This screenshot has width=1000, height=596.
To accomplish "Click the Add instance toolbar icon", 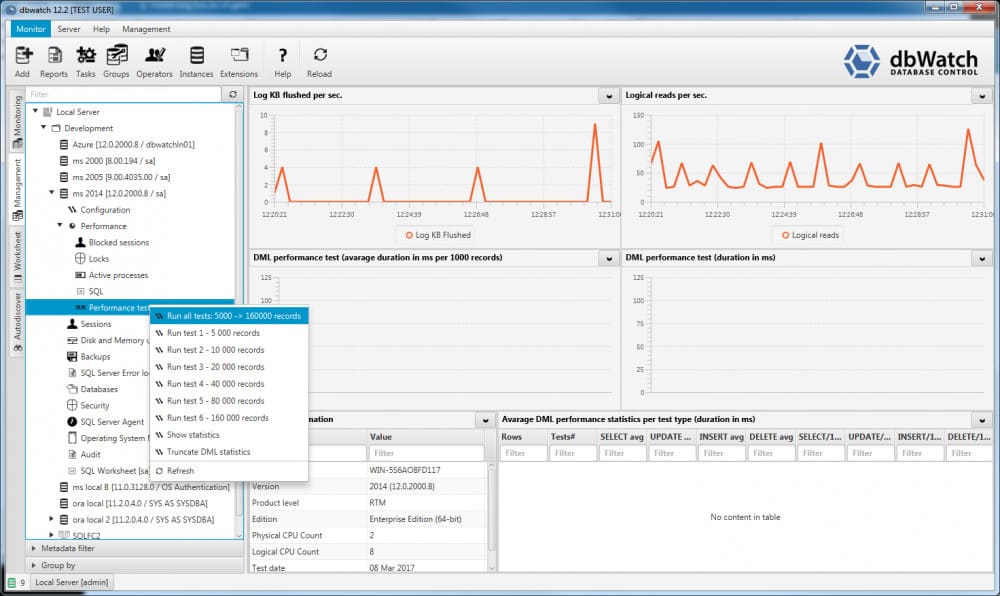I will 23,55.
